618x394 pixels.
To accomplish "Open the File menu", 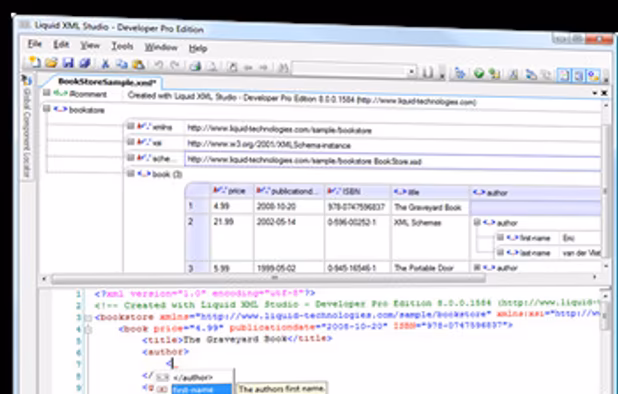I will pyautogui.click(x=35, y=44).
